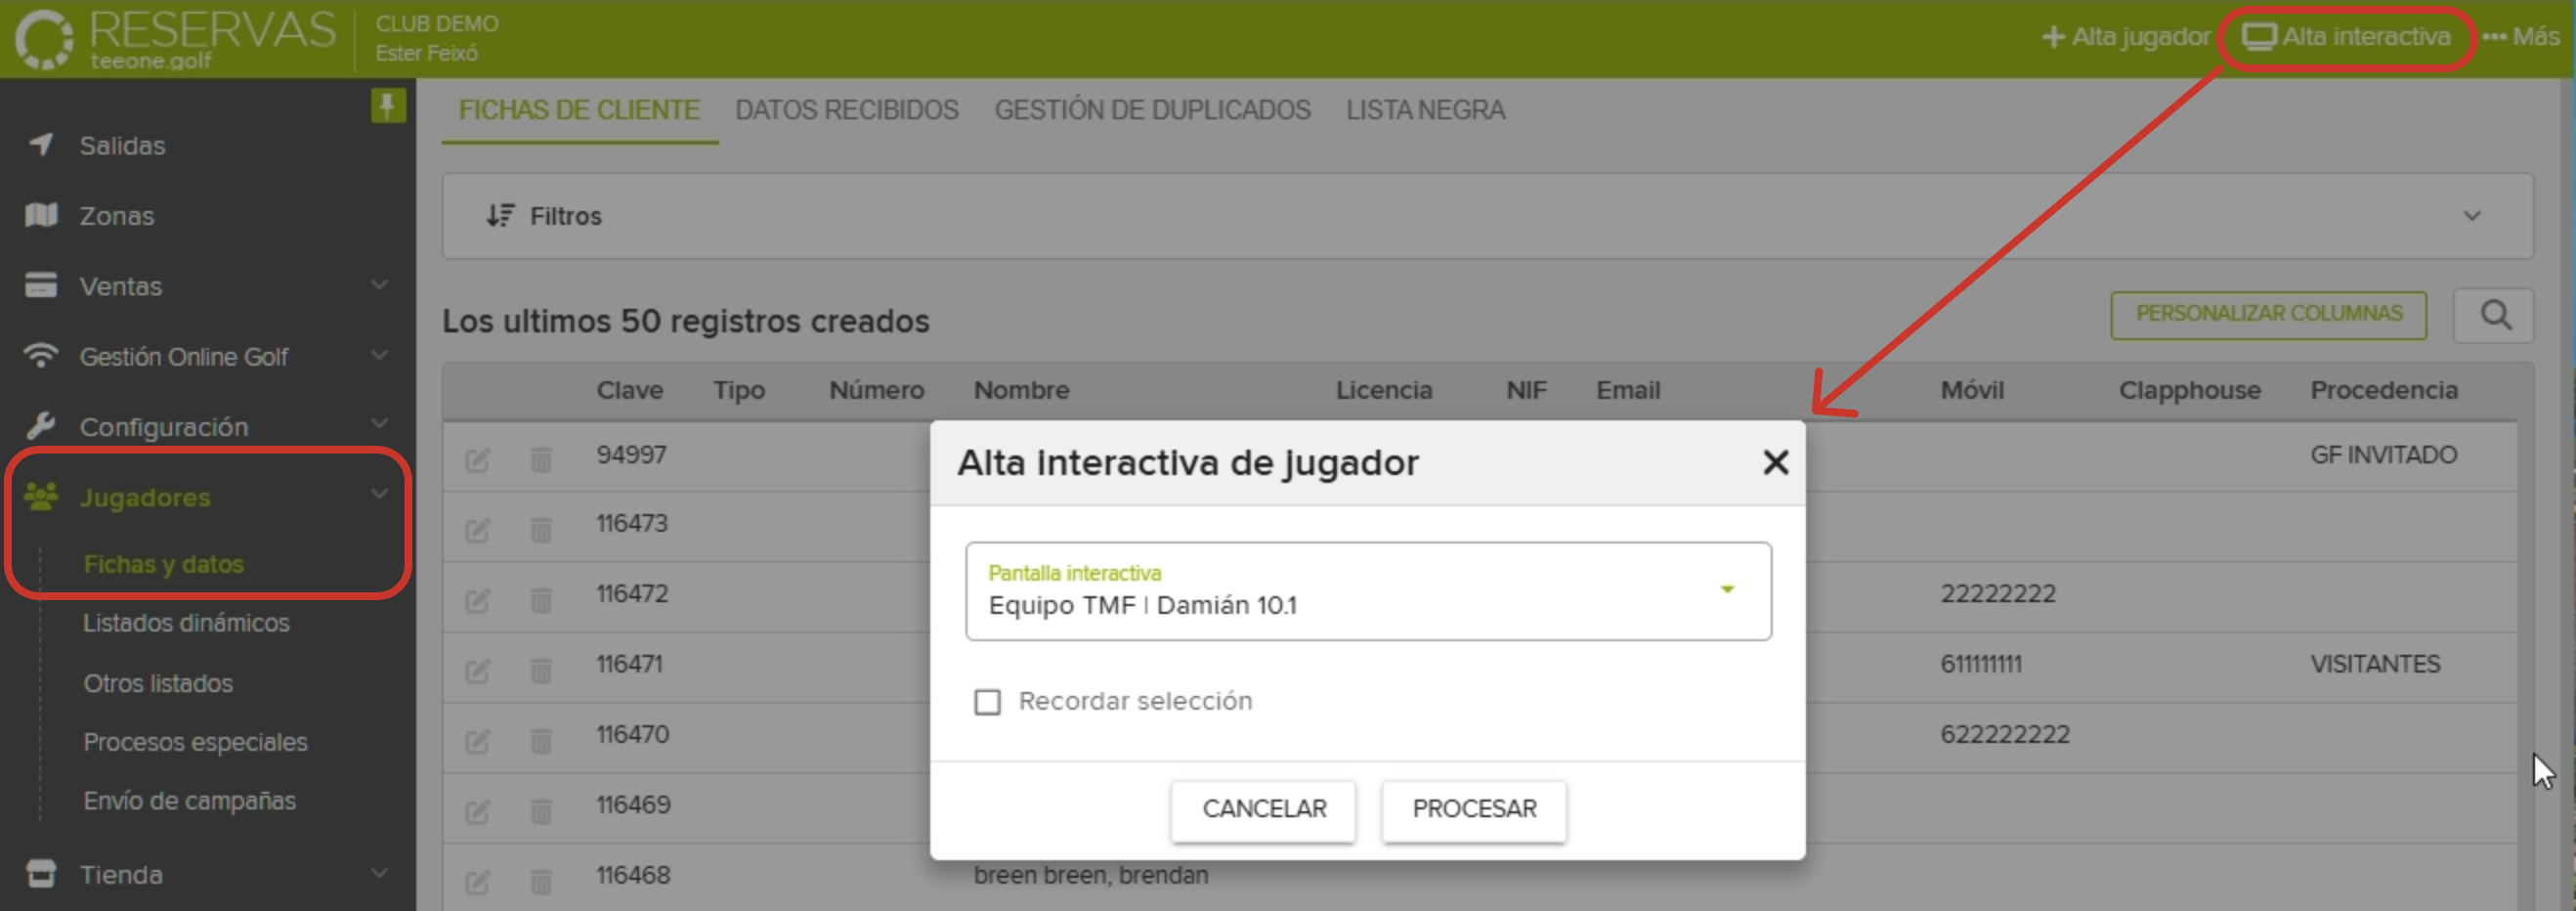The height and width of the screenshot is (911, 2576).
Task: Sort by the Clave column header
Action: point(629,390)
